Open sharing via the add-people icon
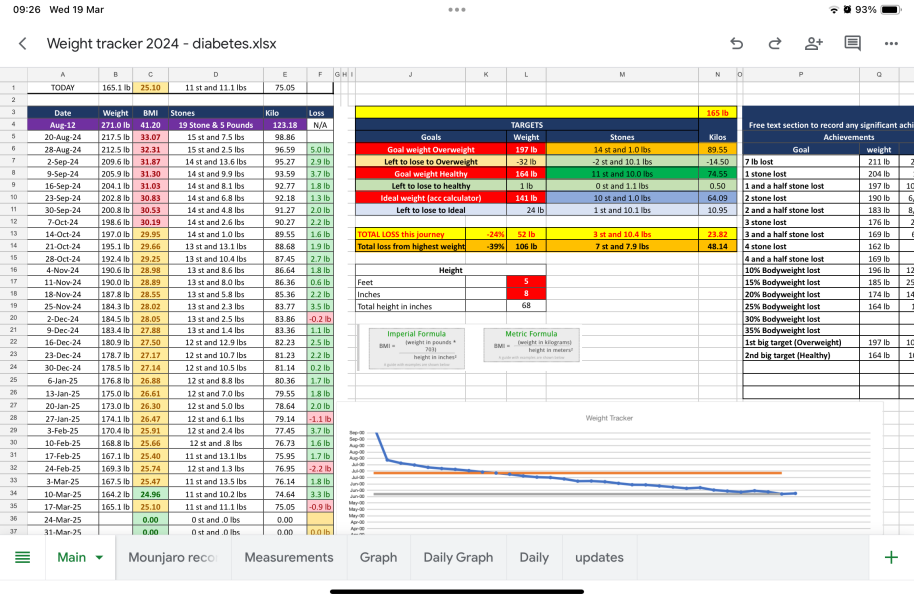 [813, 44]
